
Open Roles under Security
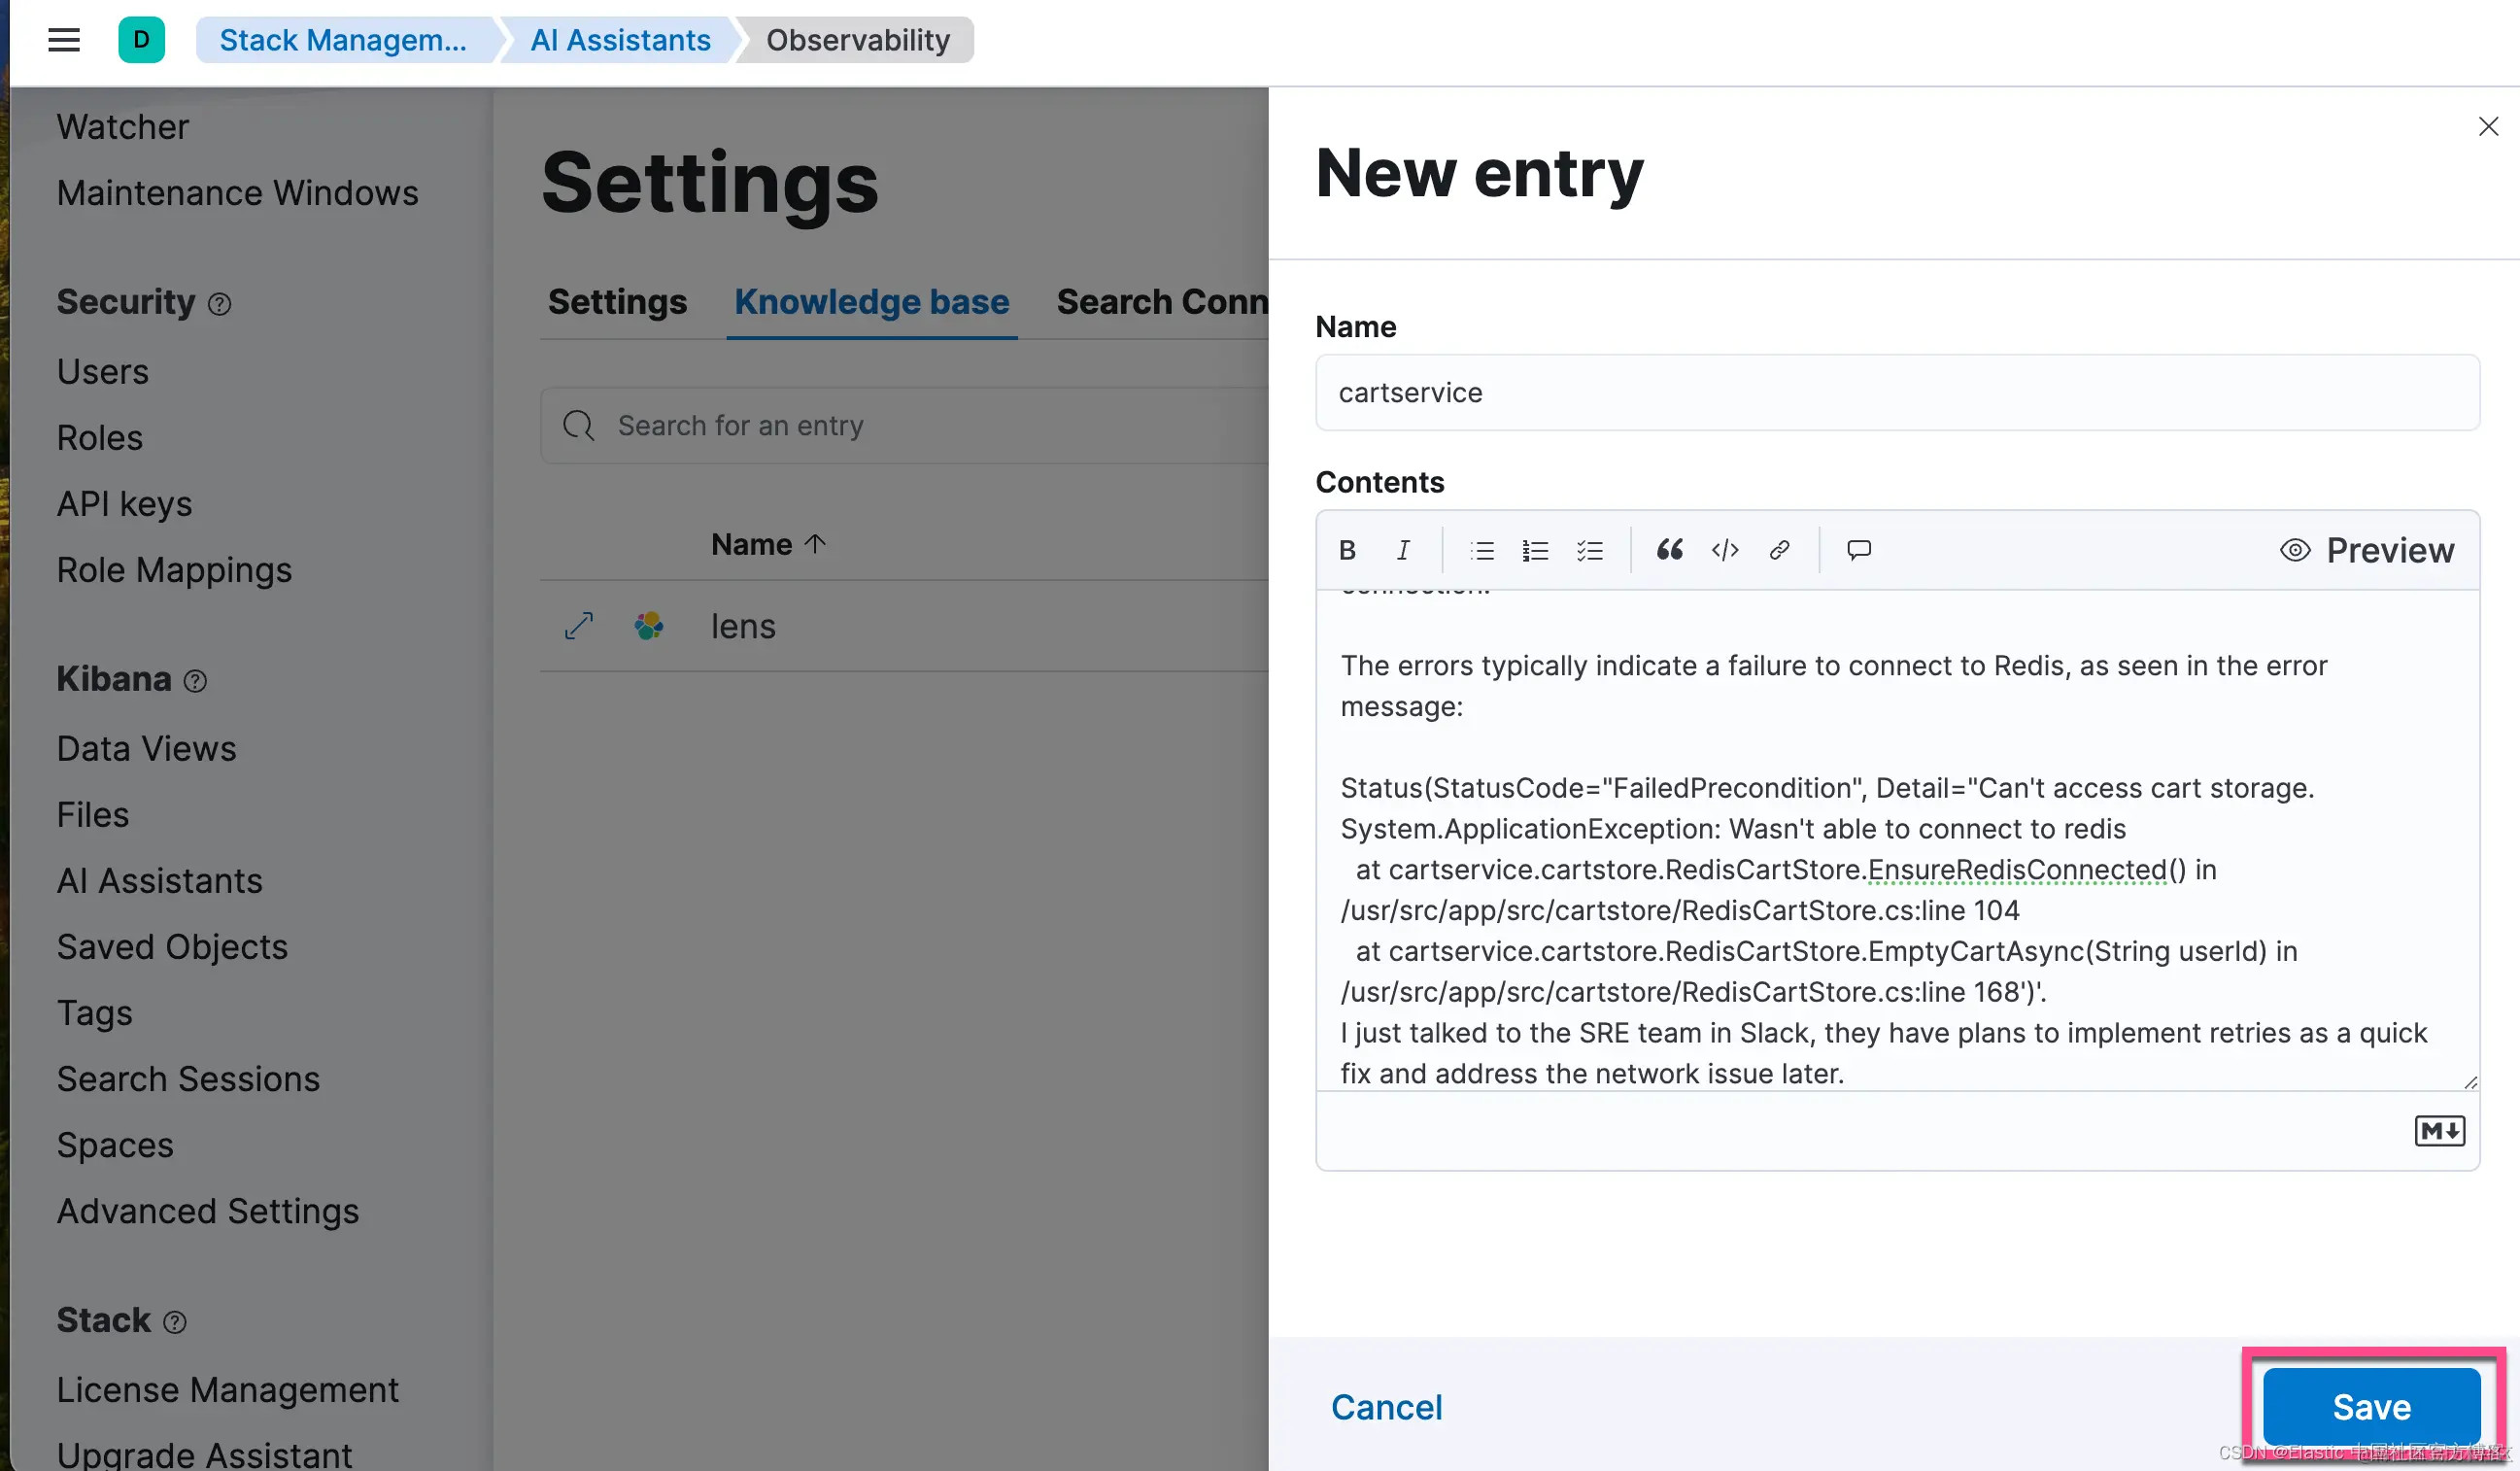99,438
